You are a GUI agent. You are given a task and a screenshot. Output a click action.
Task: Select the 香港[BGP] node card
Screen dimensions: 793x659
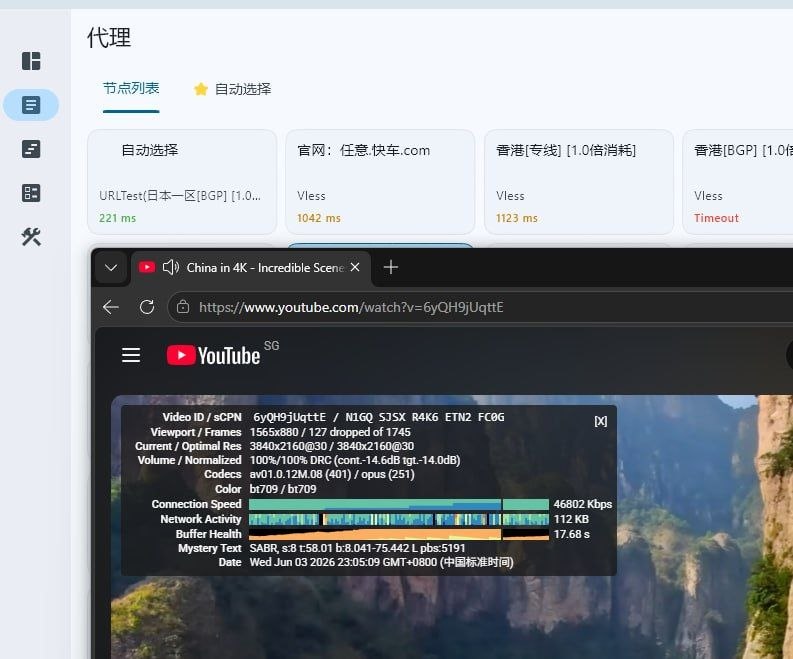tap(738, 182)
